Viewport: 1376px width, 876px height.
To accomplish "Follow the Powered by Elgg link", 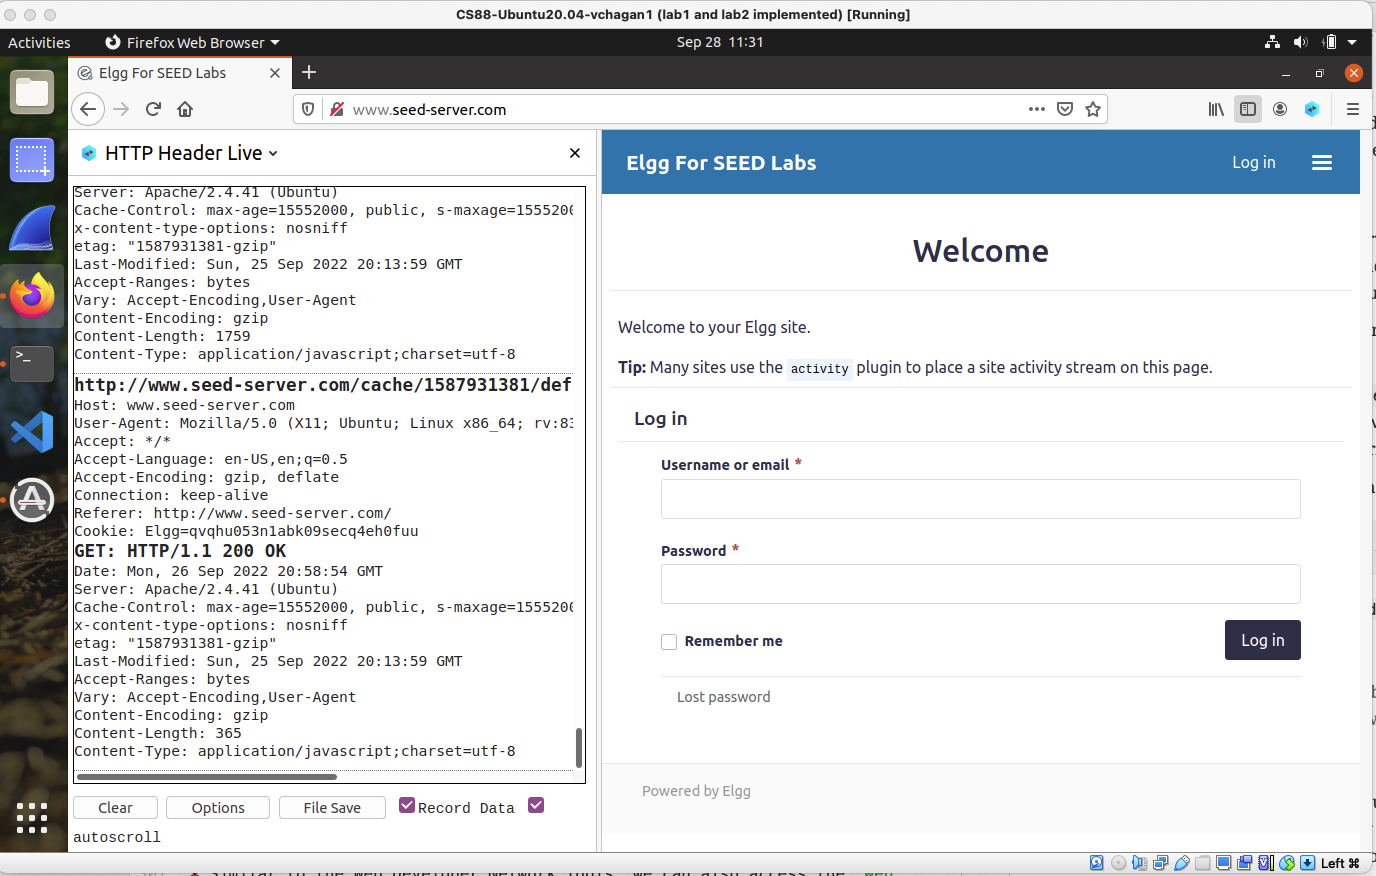I will click(696, 791).
